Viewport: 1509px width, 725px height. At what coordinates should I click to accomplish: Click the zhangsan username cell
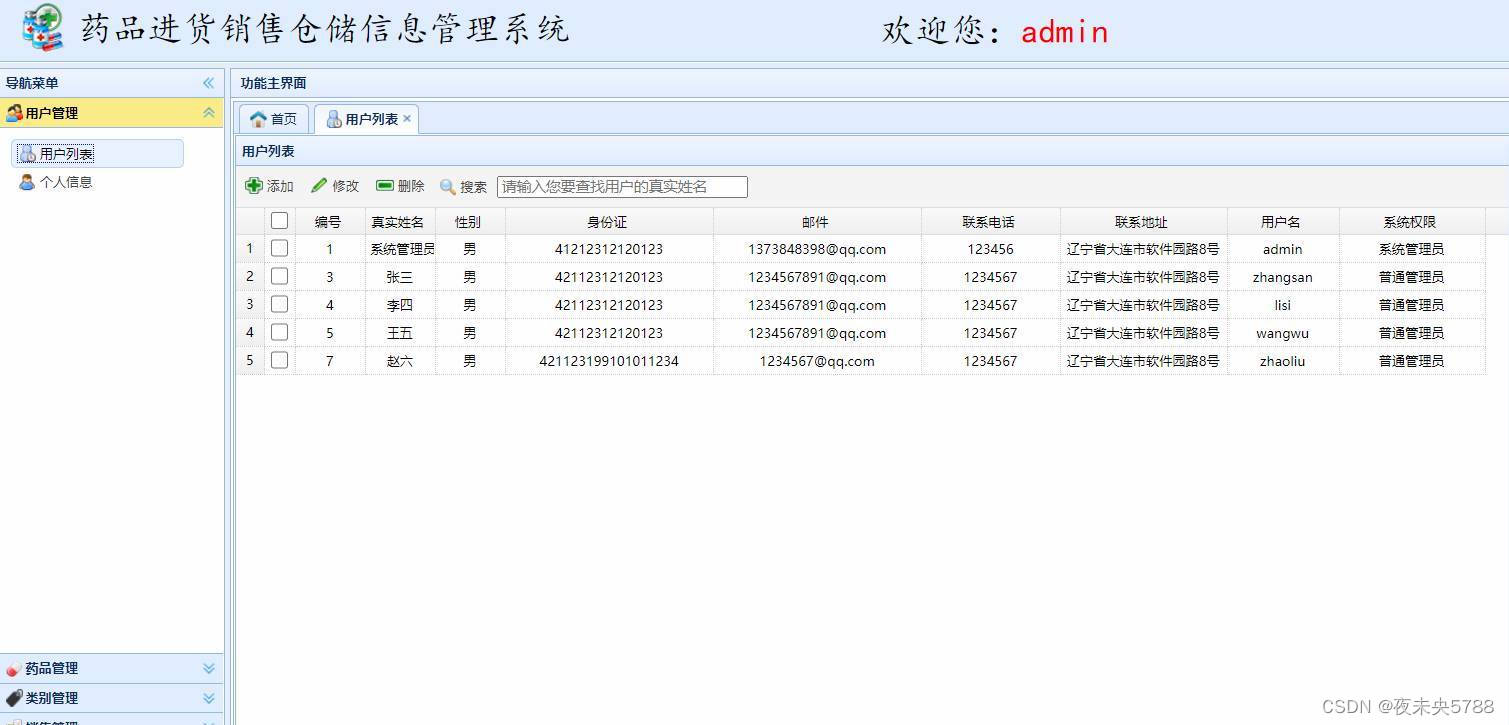1283,277
